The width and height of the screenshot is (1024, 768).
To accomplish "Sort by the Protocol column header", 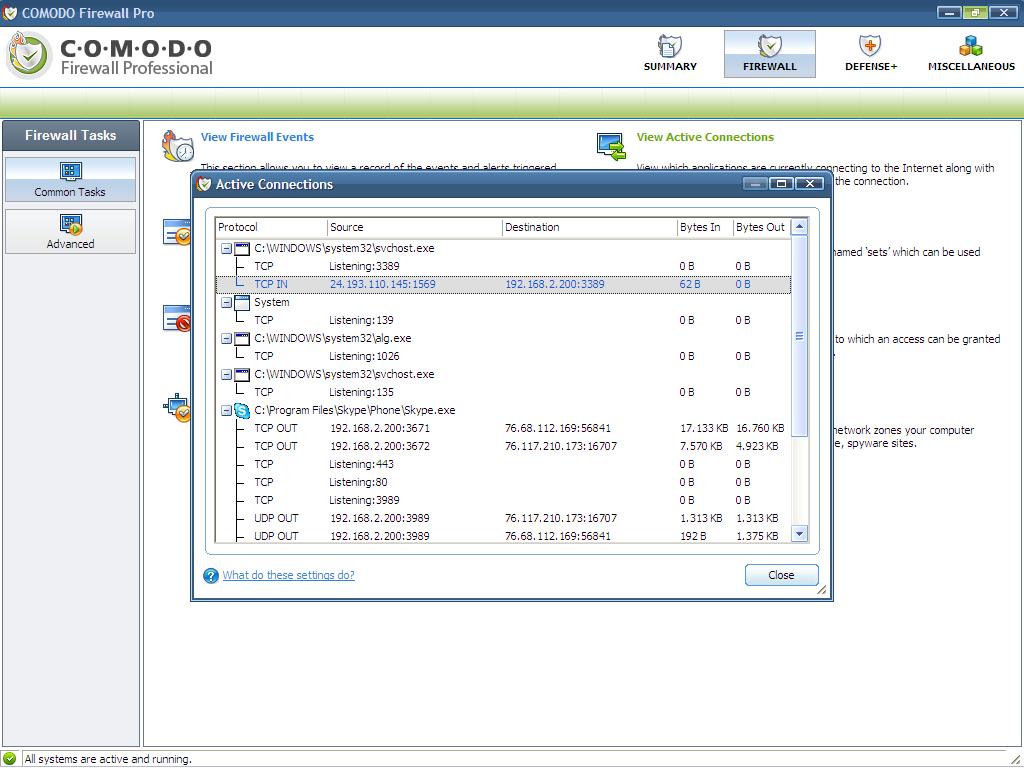I will 271,227.
